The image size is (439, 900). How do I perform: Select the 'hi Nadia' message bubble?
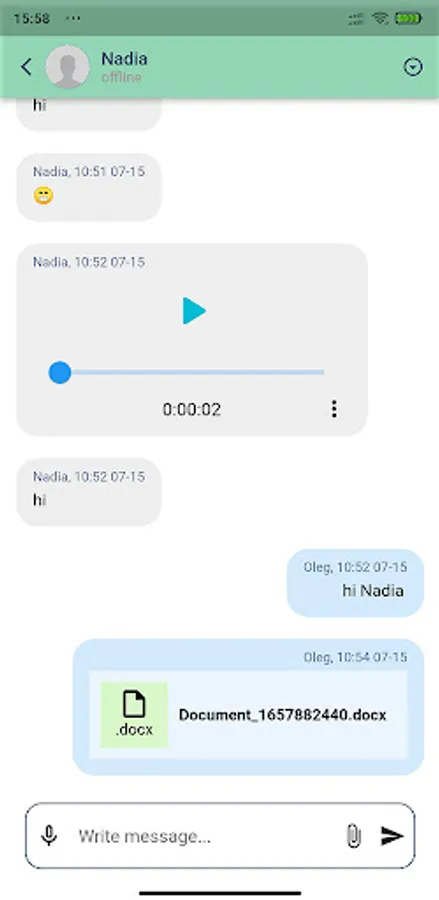355,583
